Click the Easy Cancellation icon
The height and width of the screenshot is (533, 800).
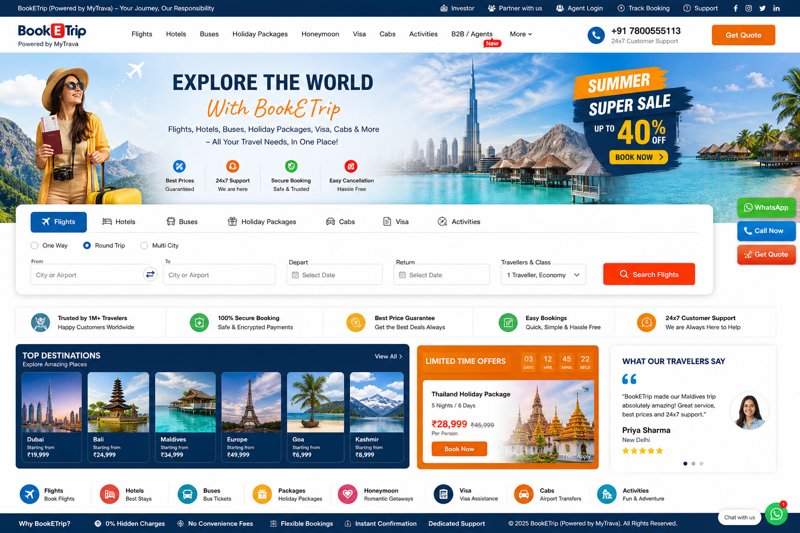351,166
